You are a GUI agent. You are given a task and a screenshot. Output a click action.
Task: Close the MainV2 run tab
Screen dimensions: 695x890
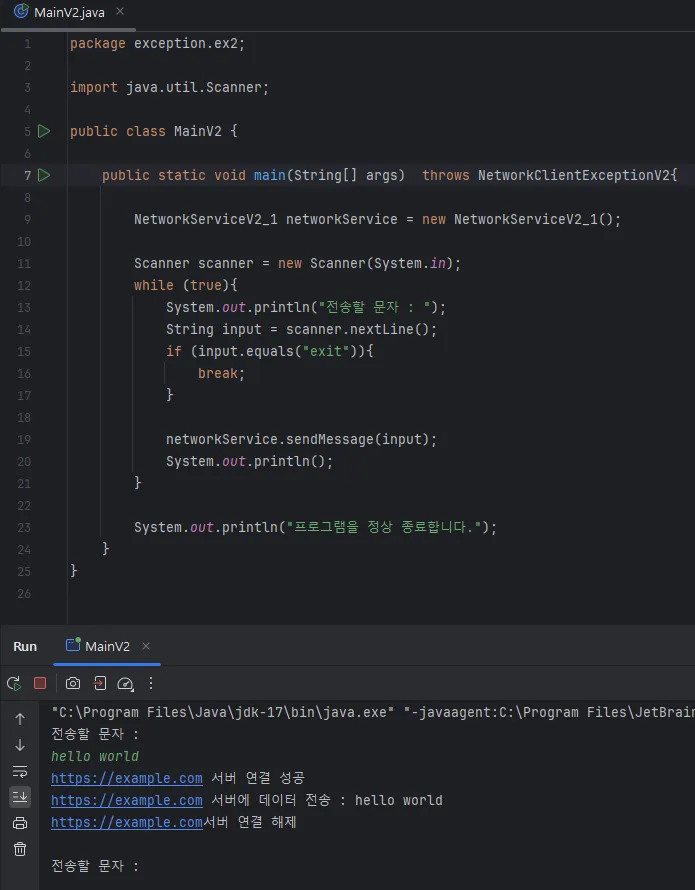[x=146, y=646]
